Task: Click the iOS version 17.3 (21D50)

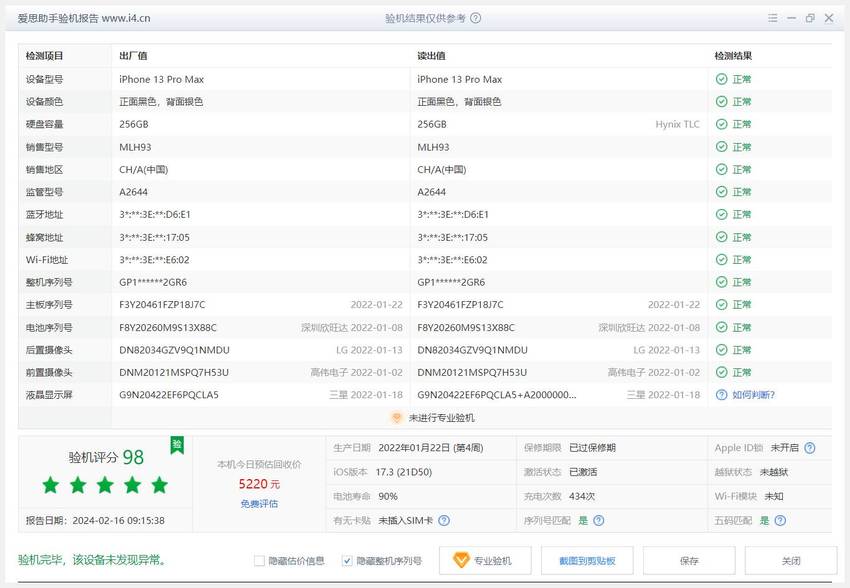Action: click(x=404, y=472)
